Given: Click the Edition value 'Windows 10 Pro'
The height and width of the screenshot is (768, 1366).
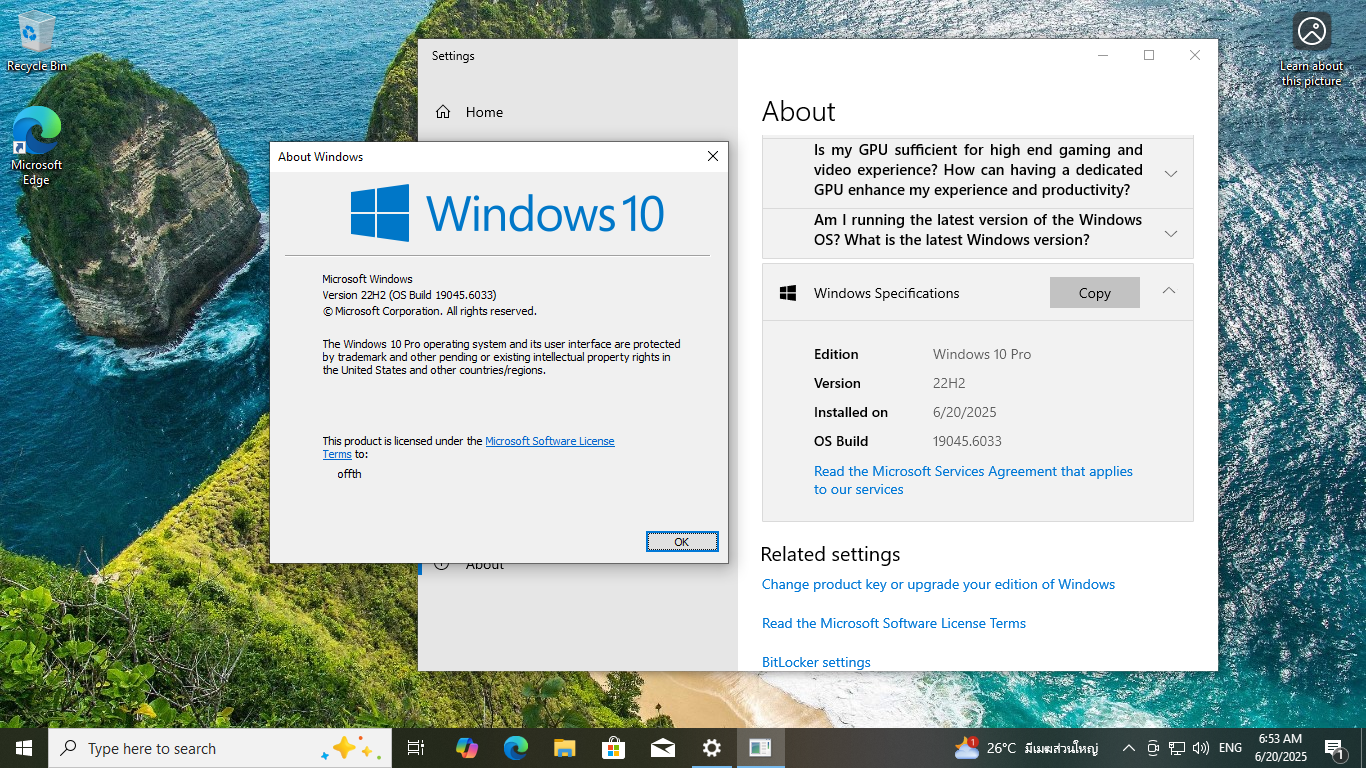Looking at the screenshot, I should click(982, 354).
